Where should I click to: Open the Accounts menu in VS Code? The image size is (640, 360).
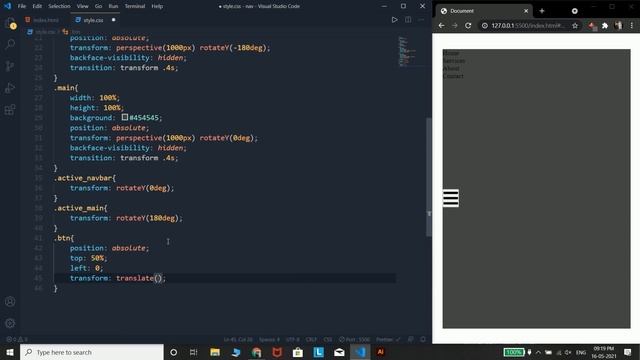pos(10,302)
